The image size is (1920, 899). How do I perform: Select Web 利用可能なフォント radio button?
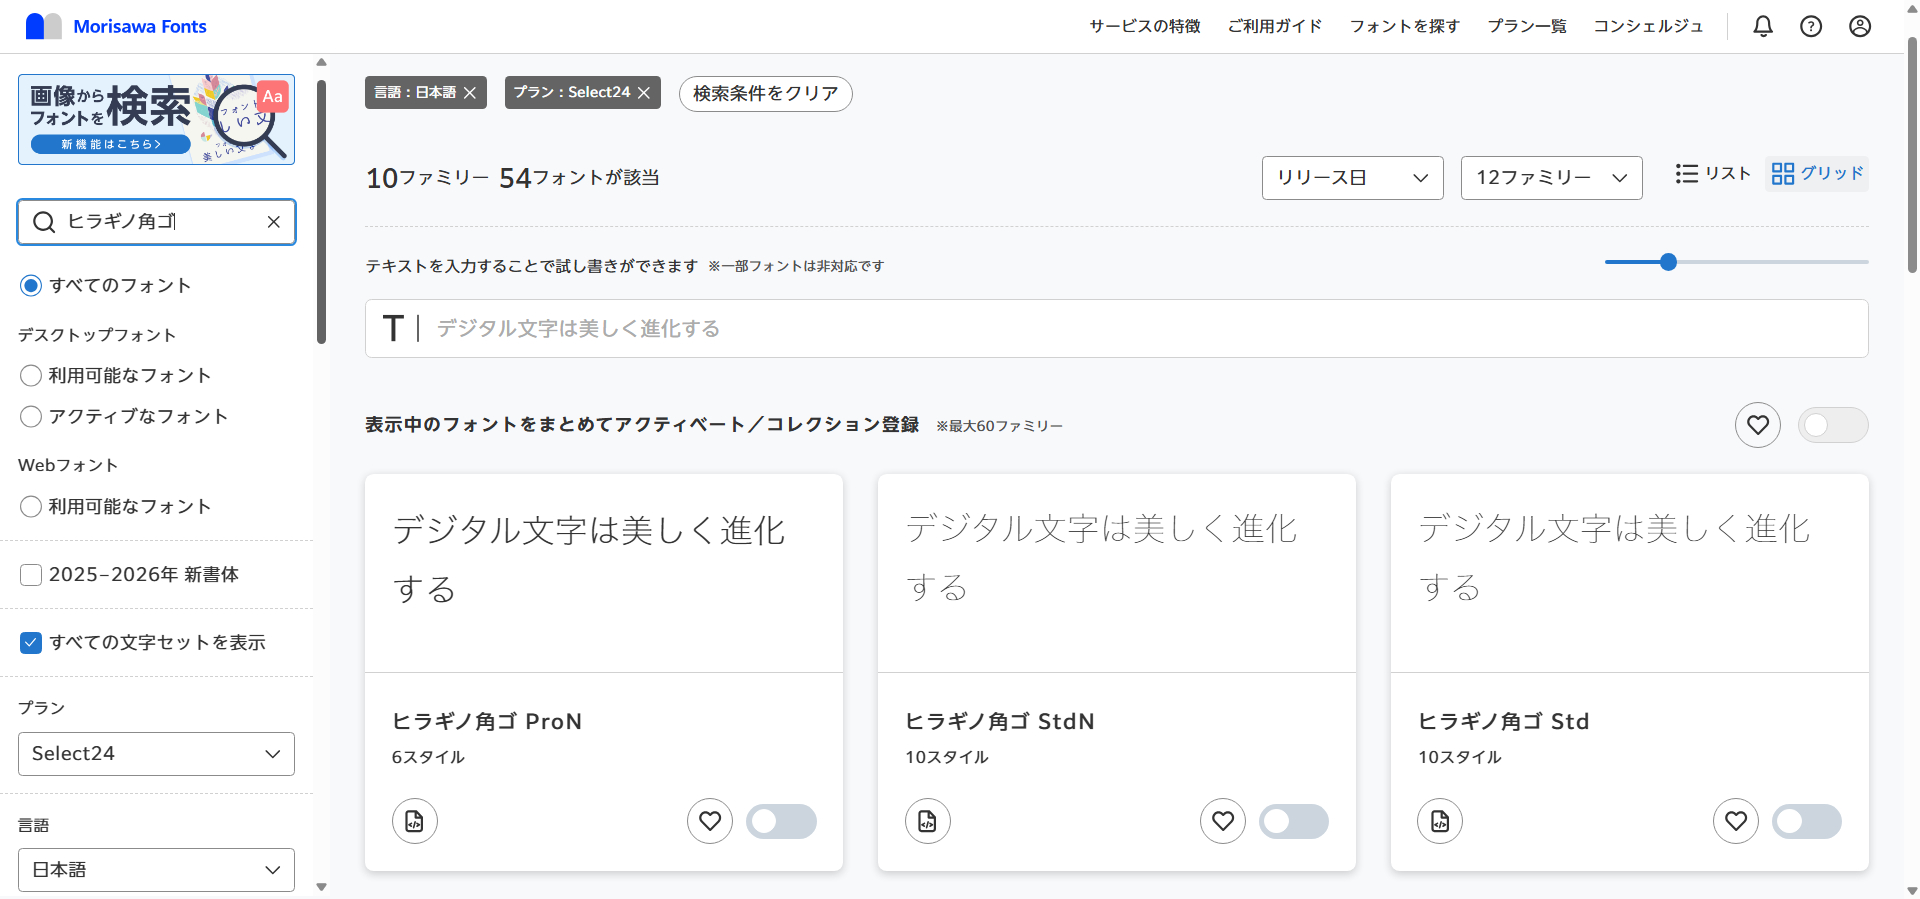[31, 507]
